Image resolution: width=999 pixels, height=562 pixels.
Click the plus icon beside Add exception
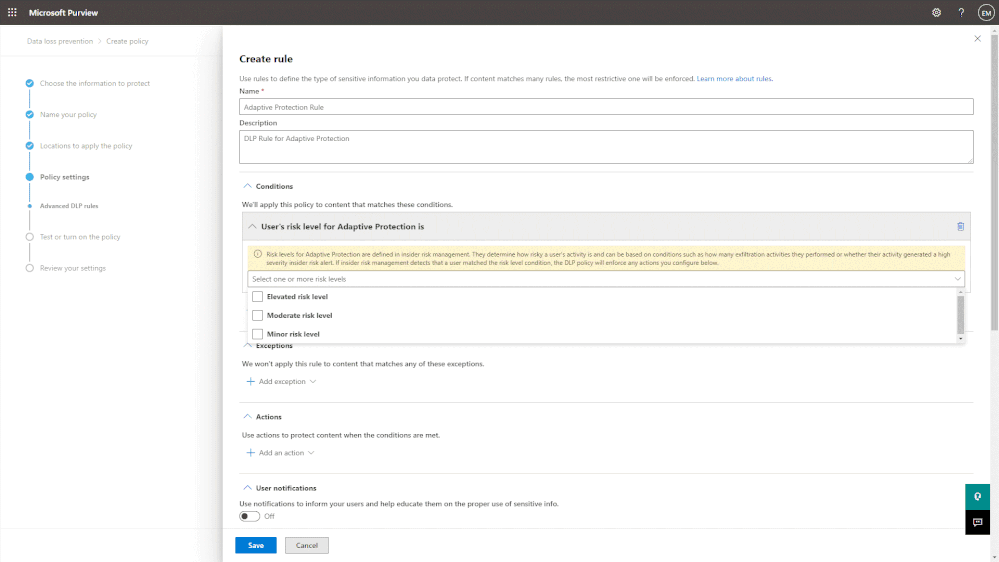tap(250, 382)
